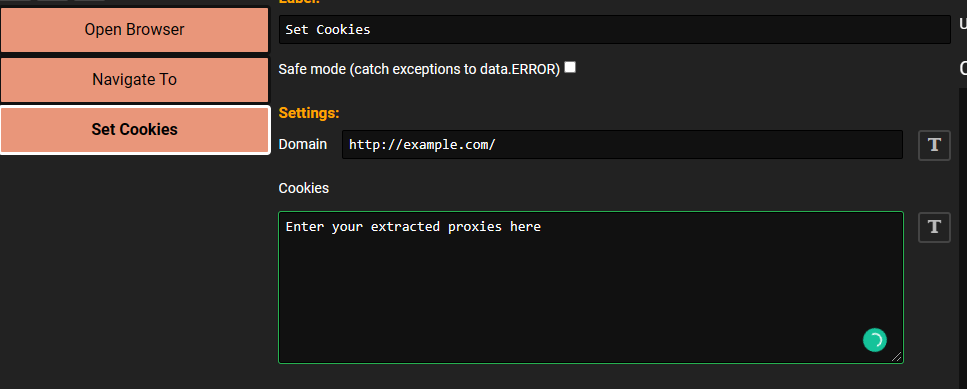This screenshot has height=389, width=967.
Task: Click the resize grip of Cookies textarea
Action: pyautogui.click(x=897, y=356)
